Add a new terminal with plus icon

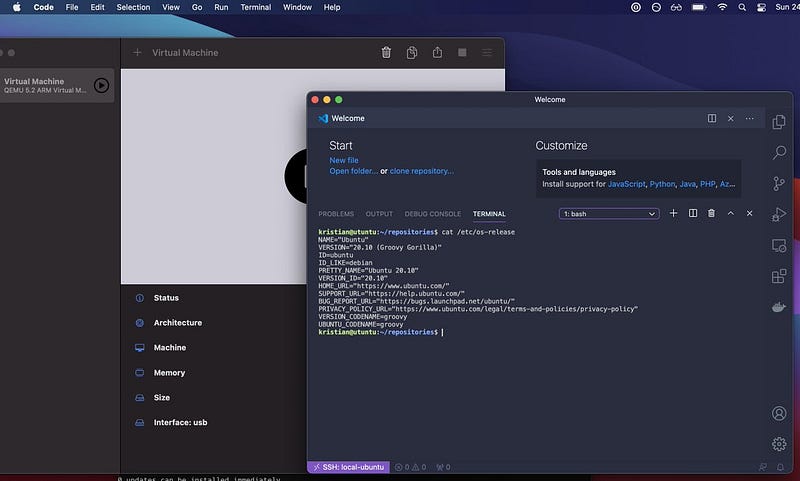673,213
